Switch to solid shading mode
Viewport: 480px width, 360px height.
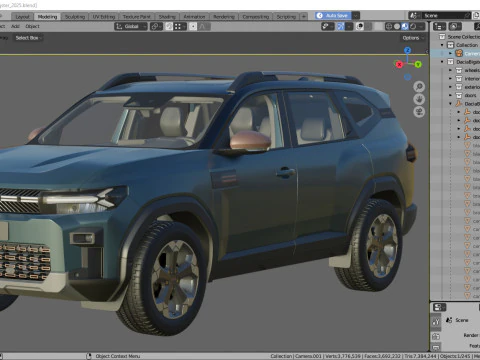click(397, 26)
